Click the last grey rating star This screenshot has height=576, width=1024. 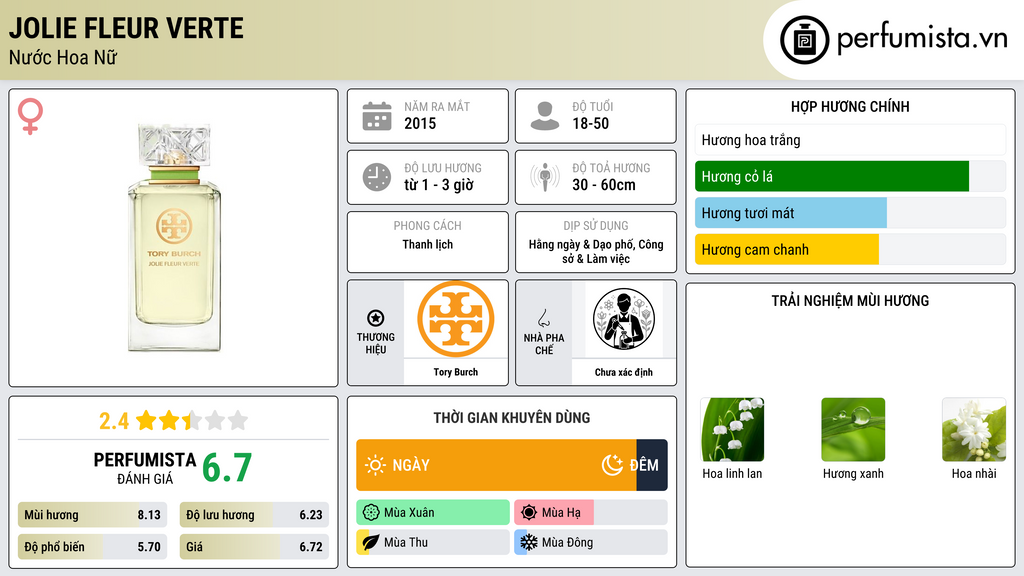pyautogui.click(x=238, y=420)
